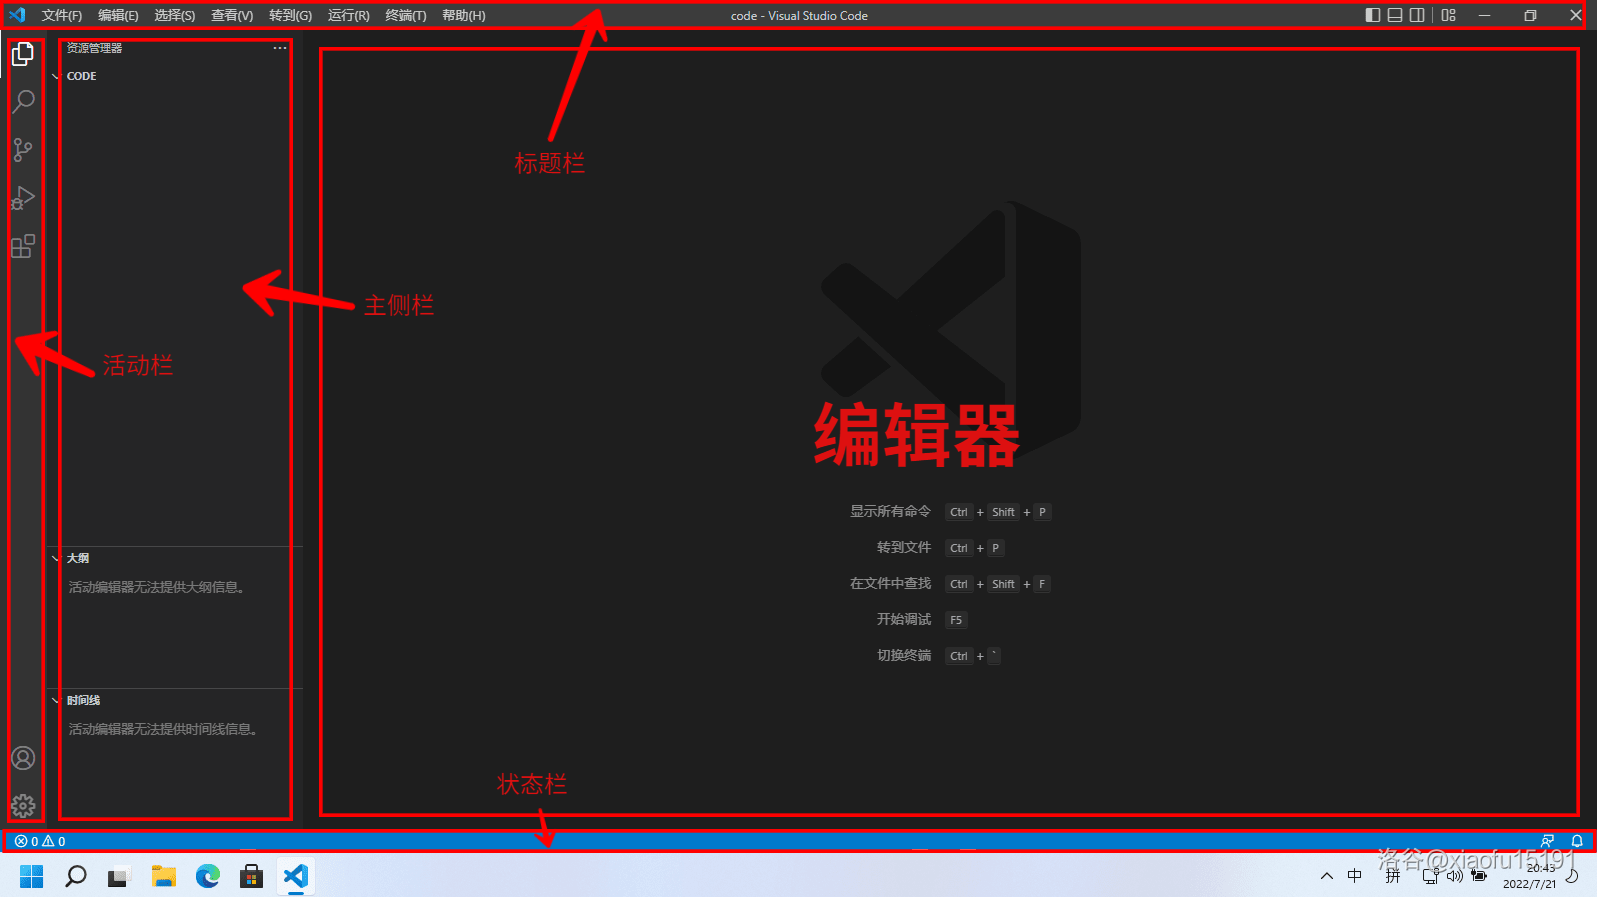Image resolution: width=1597 pixels, height=897 pixels.
Task: Open Windows taskbar search
Action: pyautogui.click(x=76, y=877)
